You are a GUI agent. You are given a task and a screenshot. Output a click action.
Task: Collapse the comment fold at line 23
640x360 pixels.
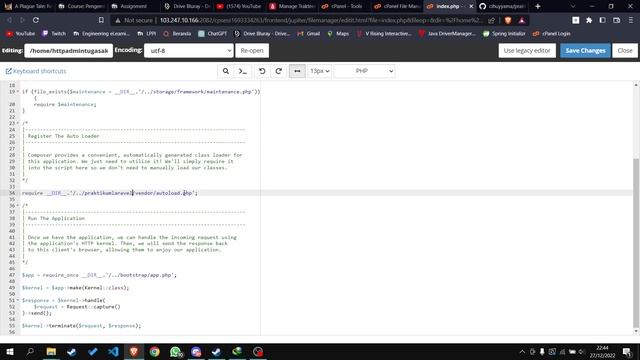(x=18, y=123)
